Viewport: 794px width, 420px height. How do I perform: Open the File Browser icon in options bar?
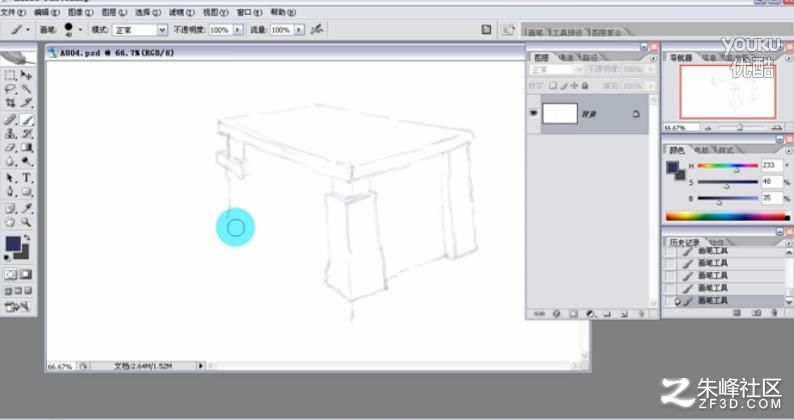pyautogui.click(x=508, y=30)
